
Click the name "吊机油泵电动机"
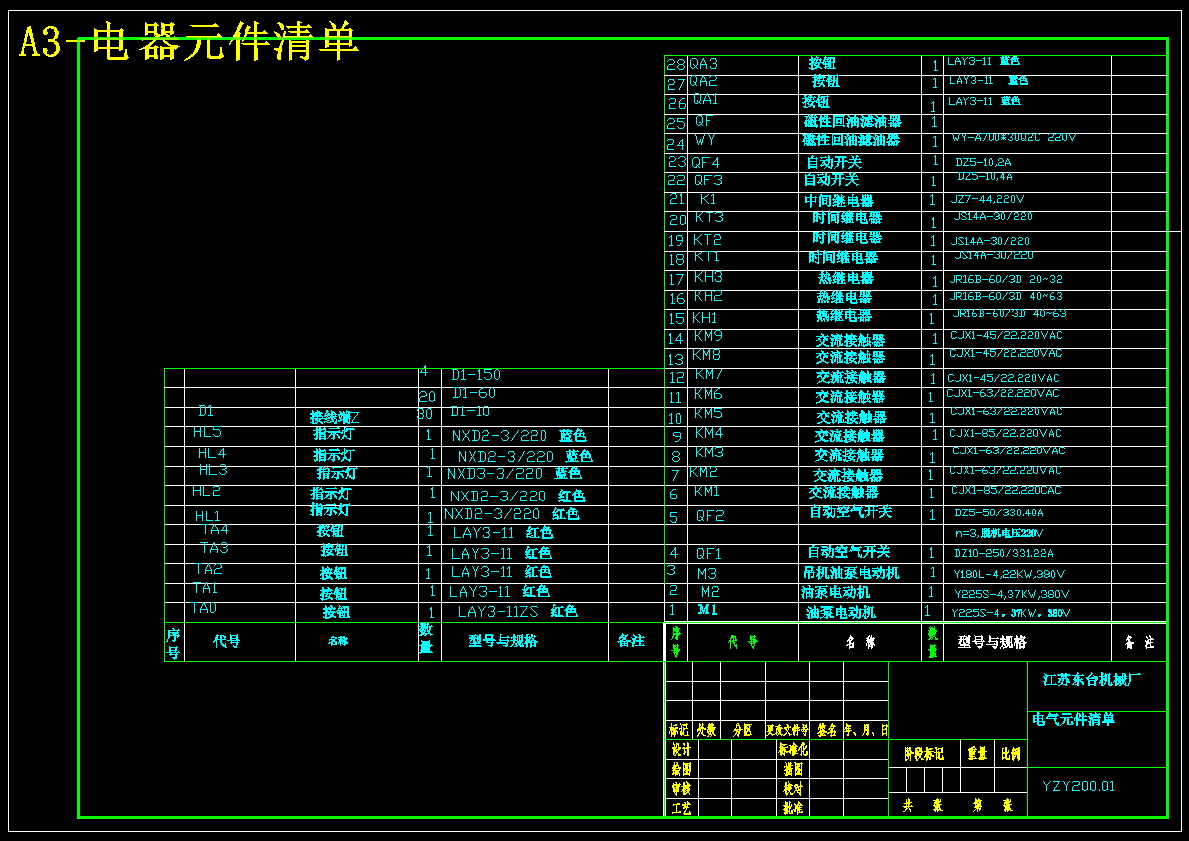(851, 573)
